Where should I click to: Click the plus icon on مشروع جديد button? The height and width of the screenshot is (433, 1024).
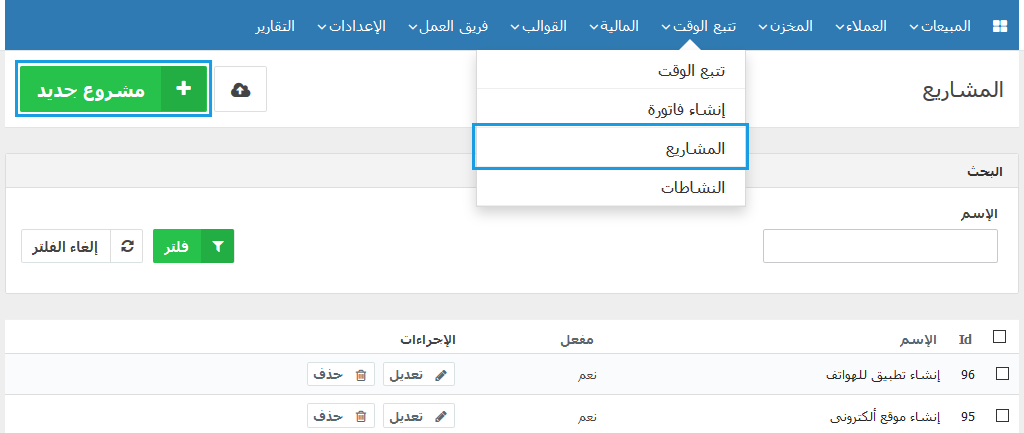coord(184,89)
